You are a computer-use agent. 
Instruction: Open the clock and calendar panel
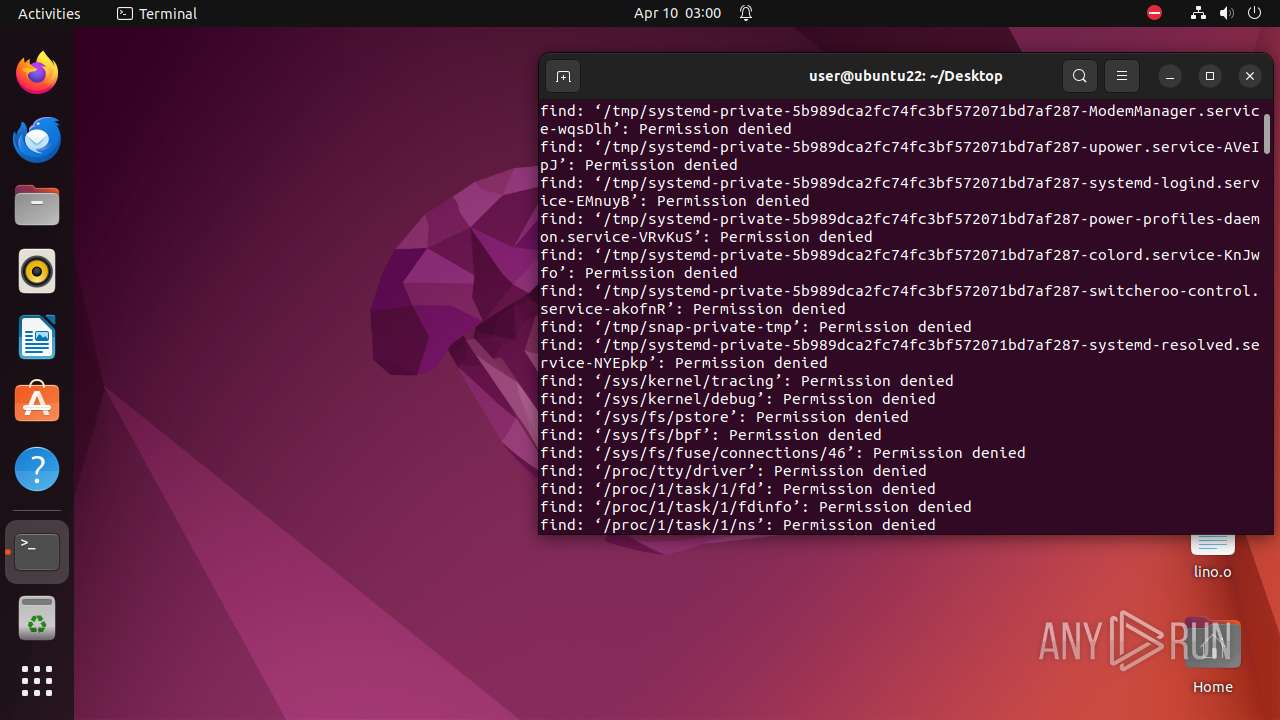pos(677,13)
